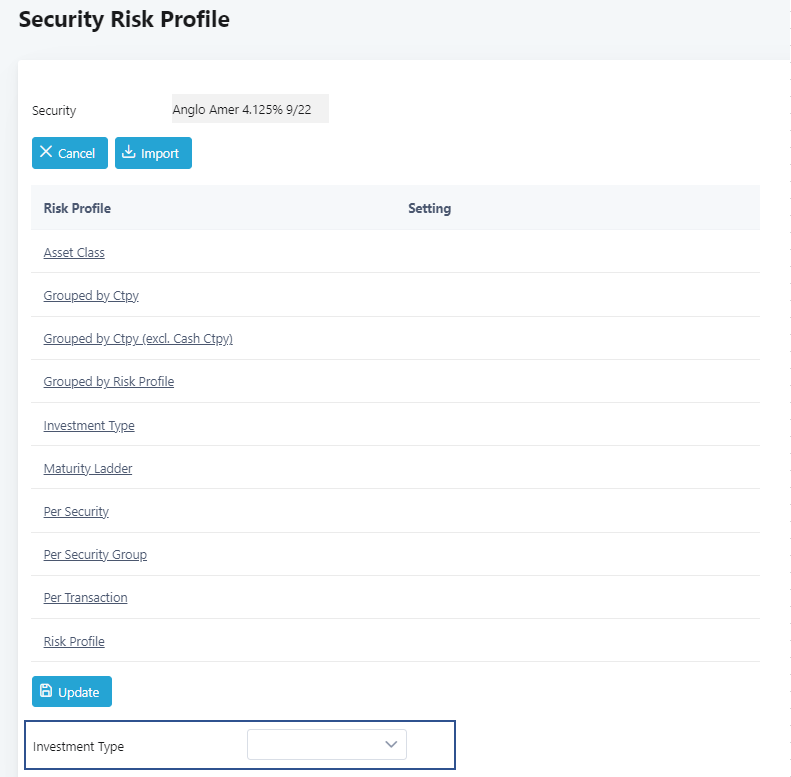Open the Asset Class link
The height and width of the screenshot is (777, 791).
pyautogui.click(x=74, y=253)
